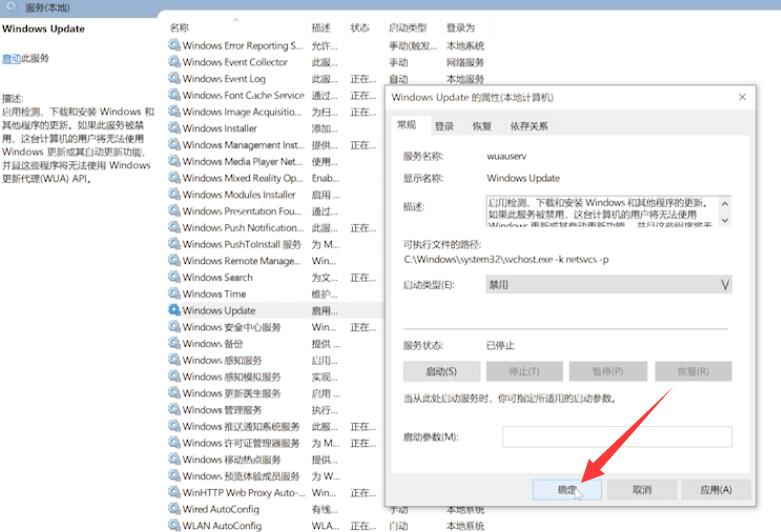
Task: Select the Wired AutoConfig service name
Action: click(221, 509)
